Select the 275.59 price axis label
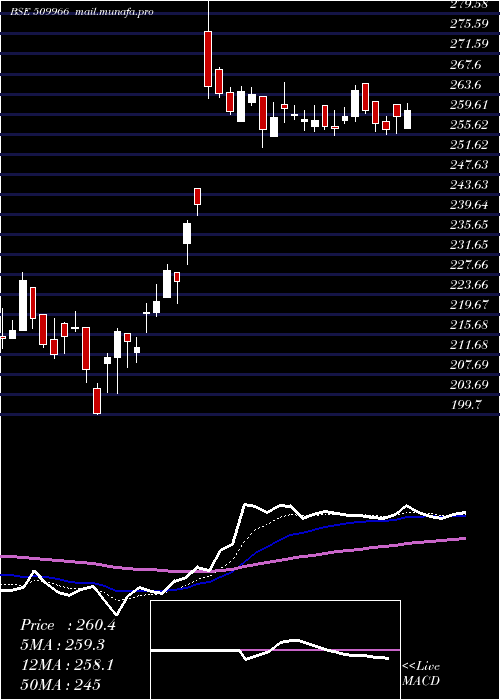 469,23
